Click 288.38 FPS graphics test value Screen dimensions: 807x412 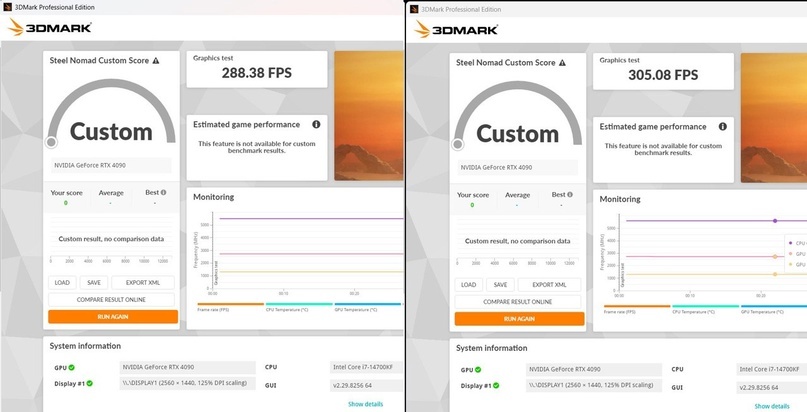257,73
